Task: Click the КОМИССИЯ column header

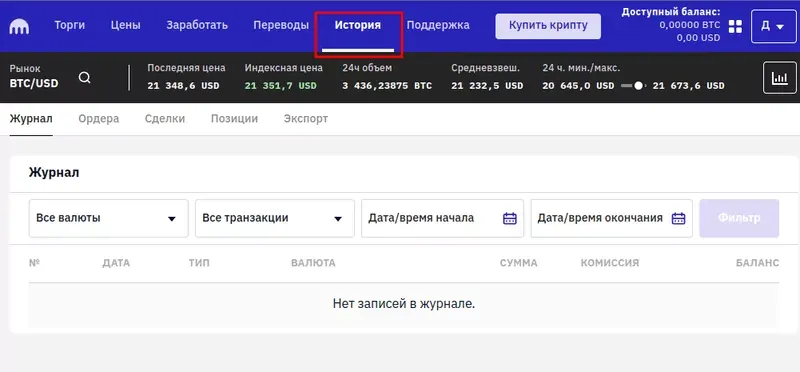Action: 610,263
